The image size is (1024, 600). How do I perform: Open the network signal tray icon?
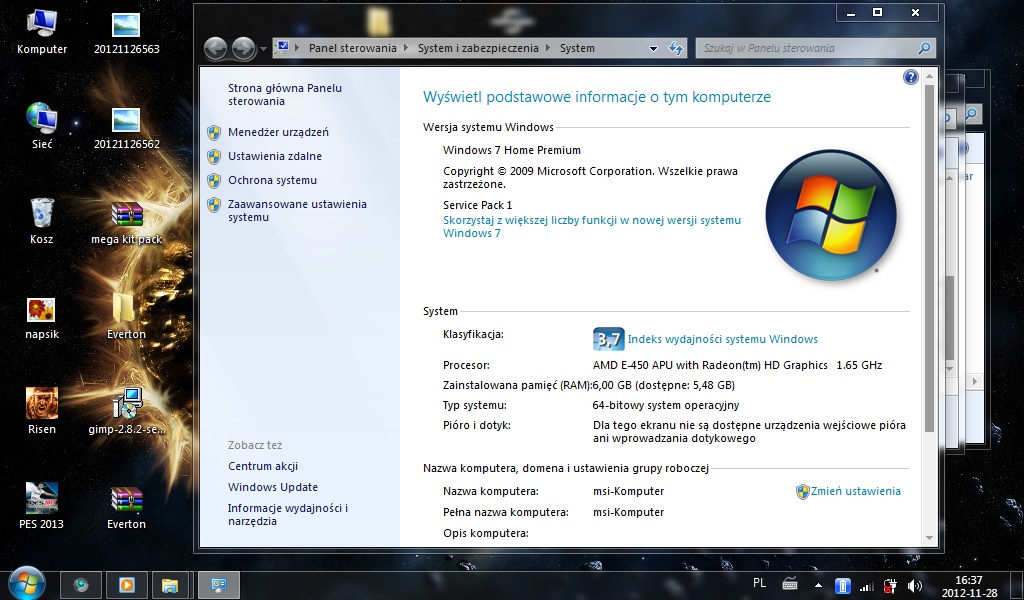pyautogui.click(x=867, y=586)
